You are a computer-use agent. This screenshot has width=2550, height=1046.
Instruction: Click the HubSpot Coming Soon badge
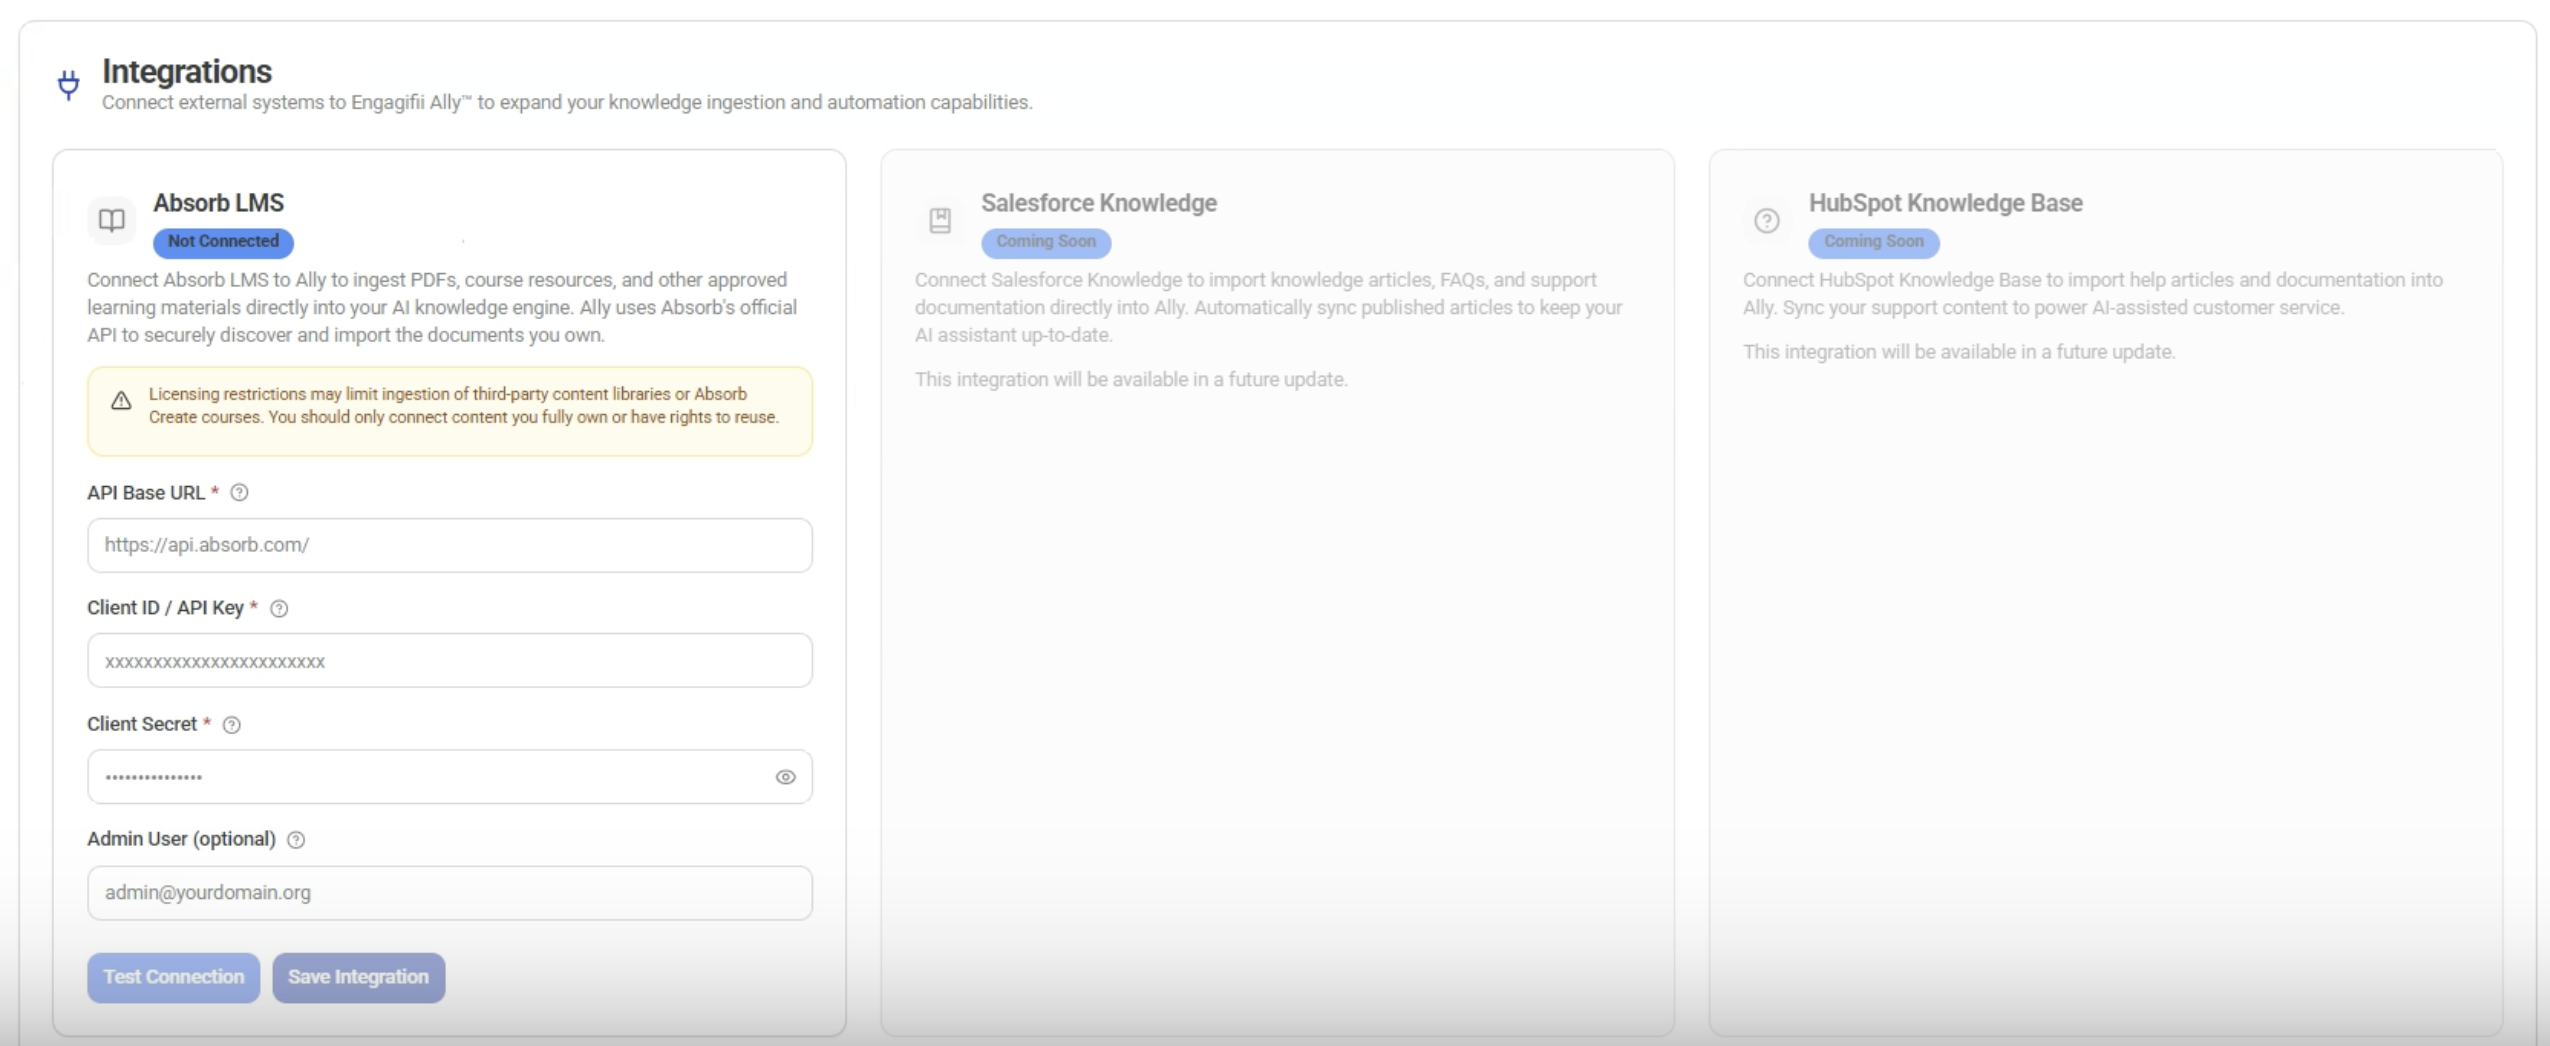point(1873,242)
